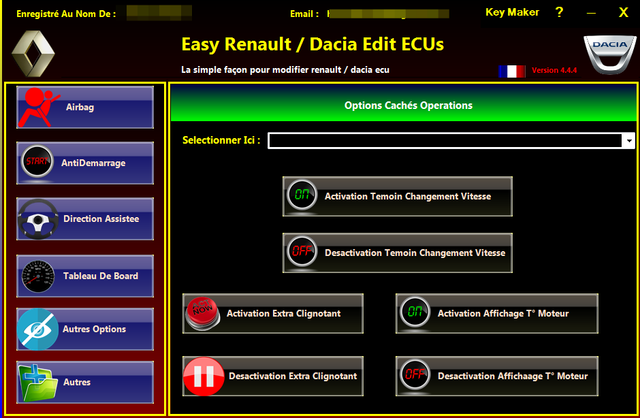Select the French flag language icon
Screen dimensions: 640x418
(512, 71)
